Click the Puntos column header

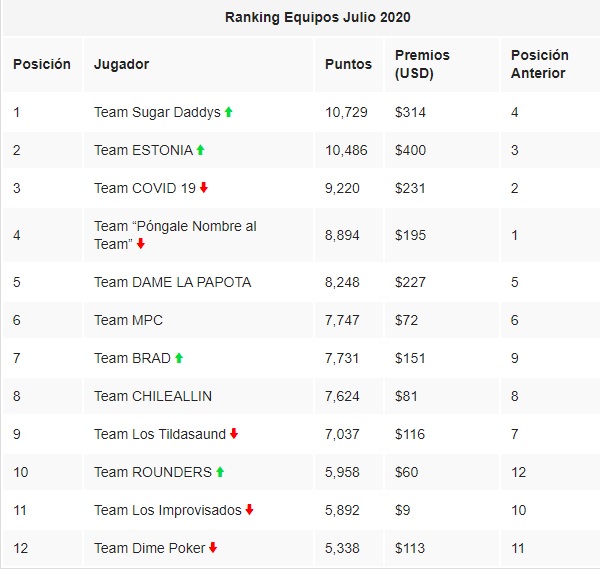click(x=348, y=64)
